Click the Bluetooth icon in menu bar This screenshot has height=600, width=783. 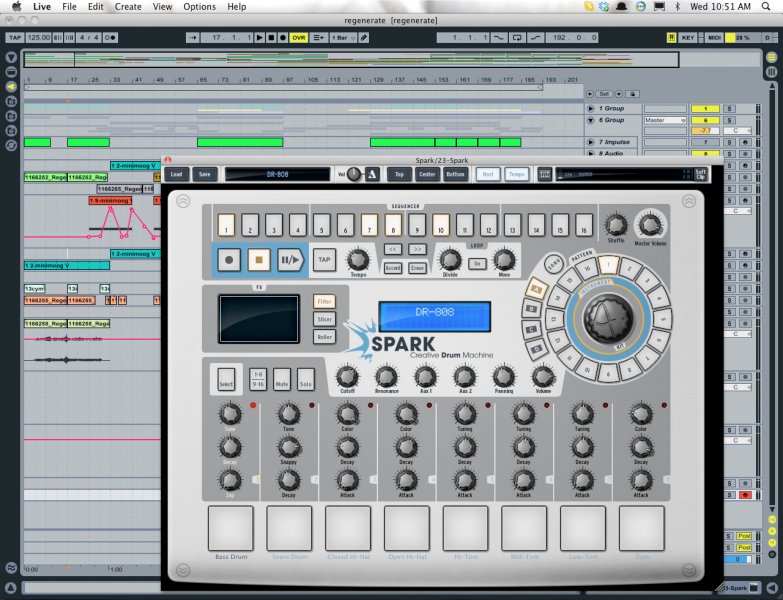pos(678,6)
